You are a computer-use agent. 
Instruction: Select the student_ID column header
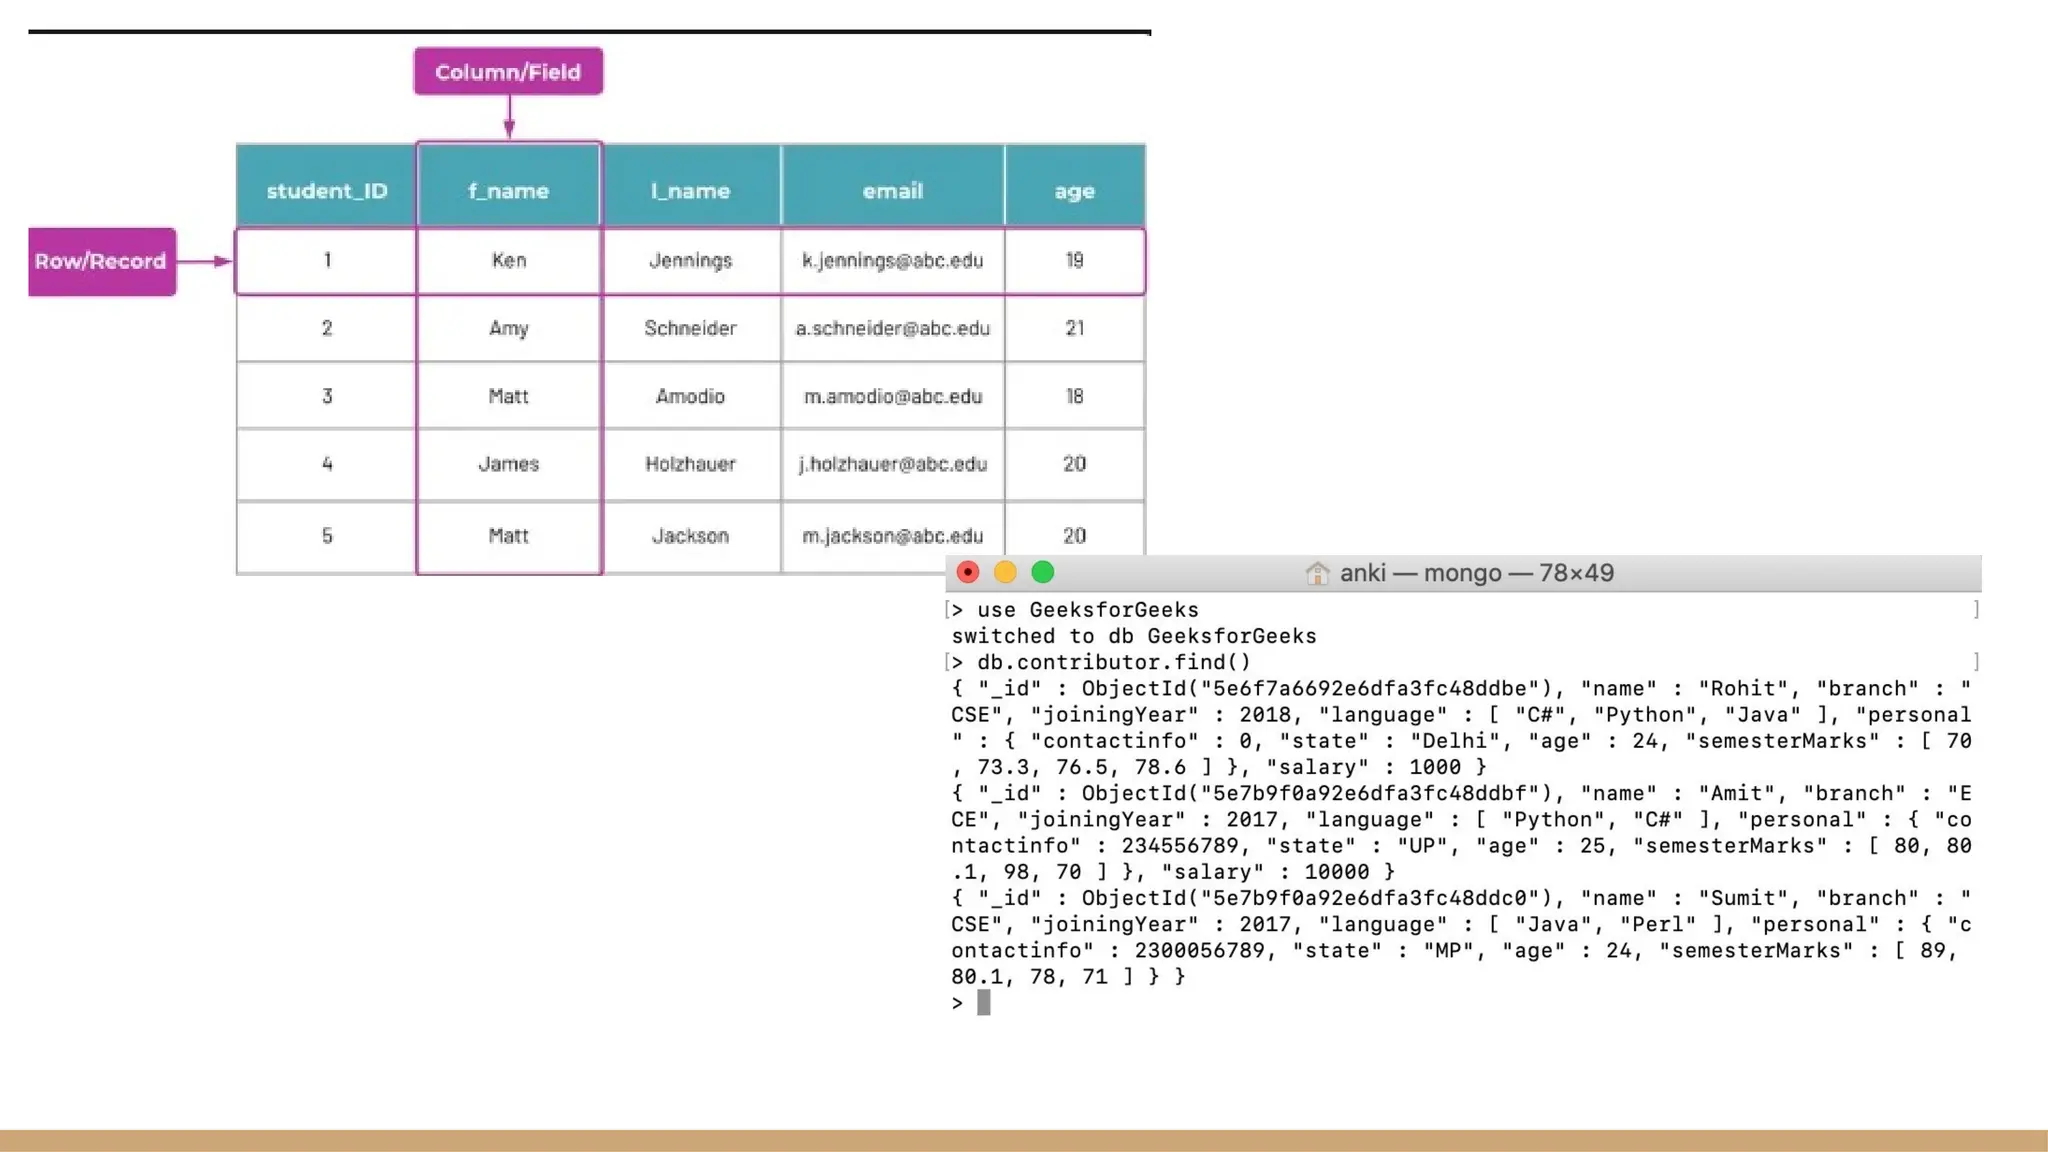(x=326, y=190)
